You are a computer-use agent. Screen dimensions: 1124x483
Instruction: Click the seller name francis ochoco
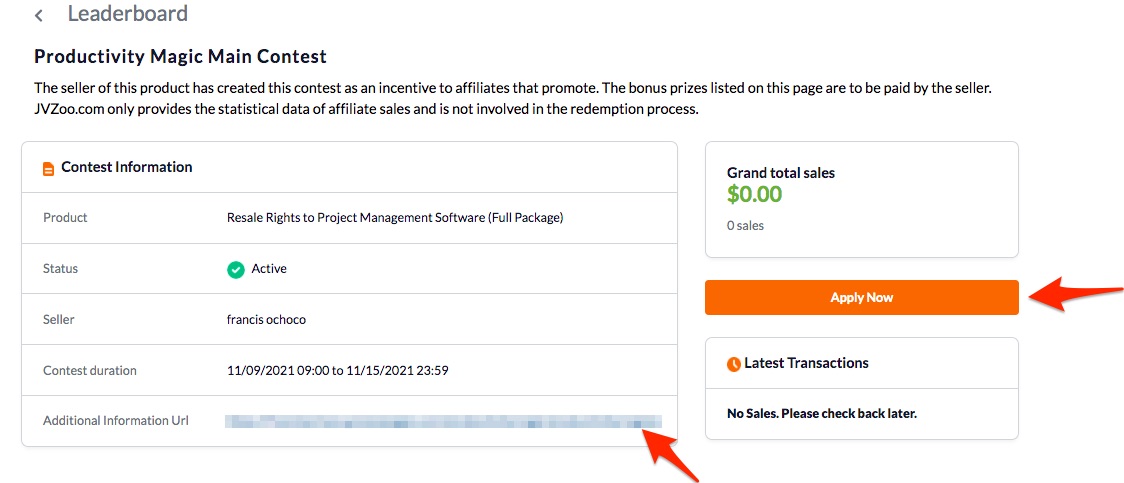point(266,320)
